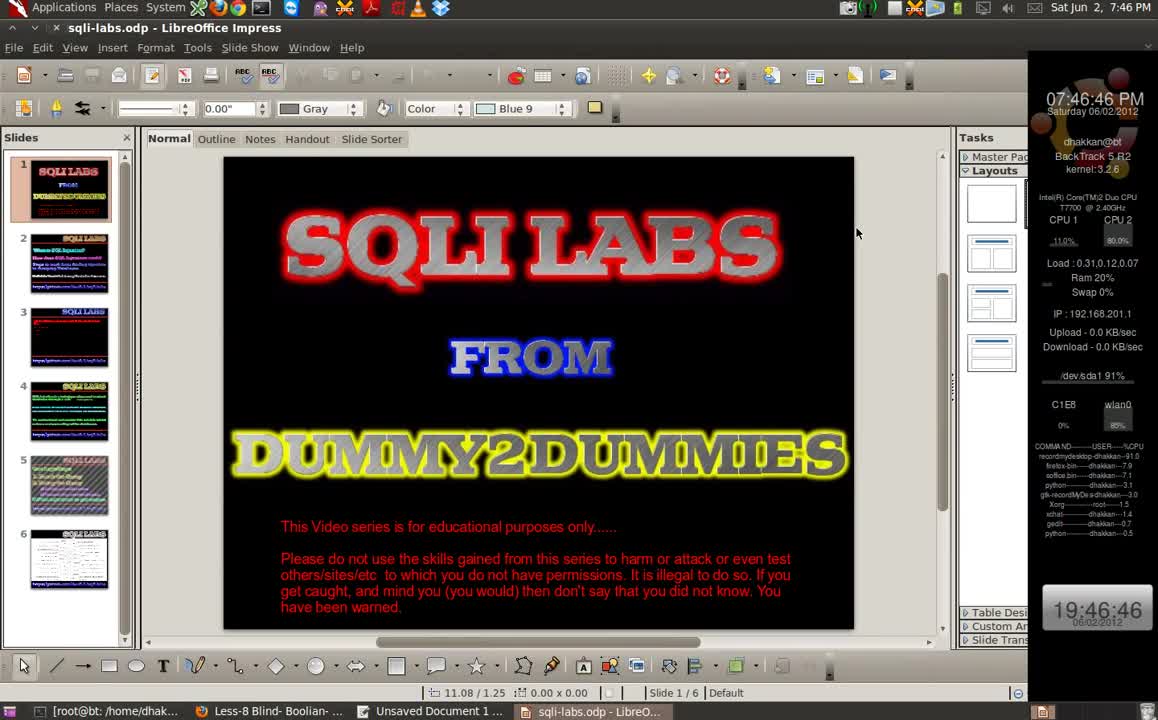Open the Connector tool dropdown arrow
The width and height of the screenshot is (1158, 720).
tap(256, 666)
